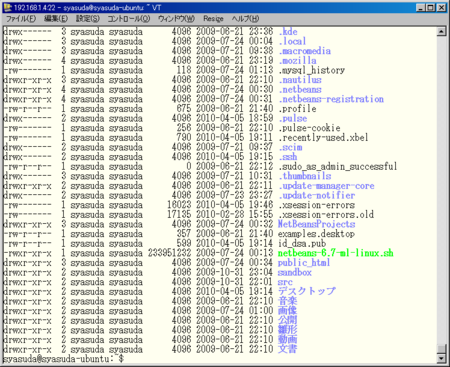Click the .pulse-cookie file name
Viewport: 450px width, 367px height.
pyautogui.click(x=309, y=128)
